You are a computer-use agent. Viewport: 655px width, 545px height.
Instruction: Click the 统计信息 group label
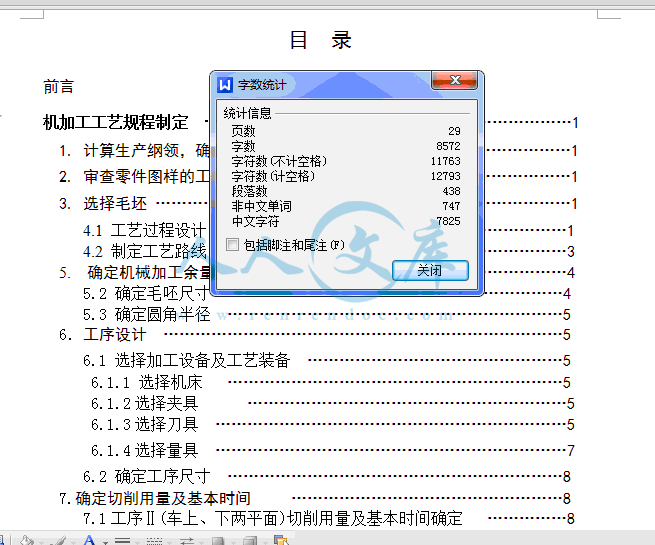click(247, 113)
